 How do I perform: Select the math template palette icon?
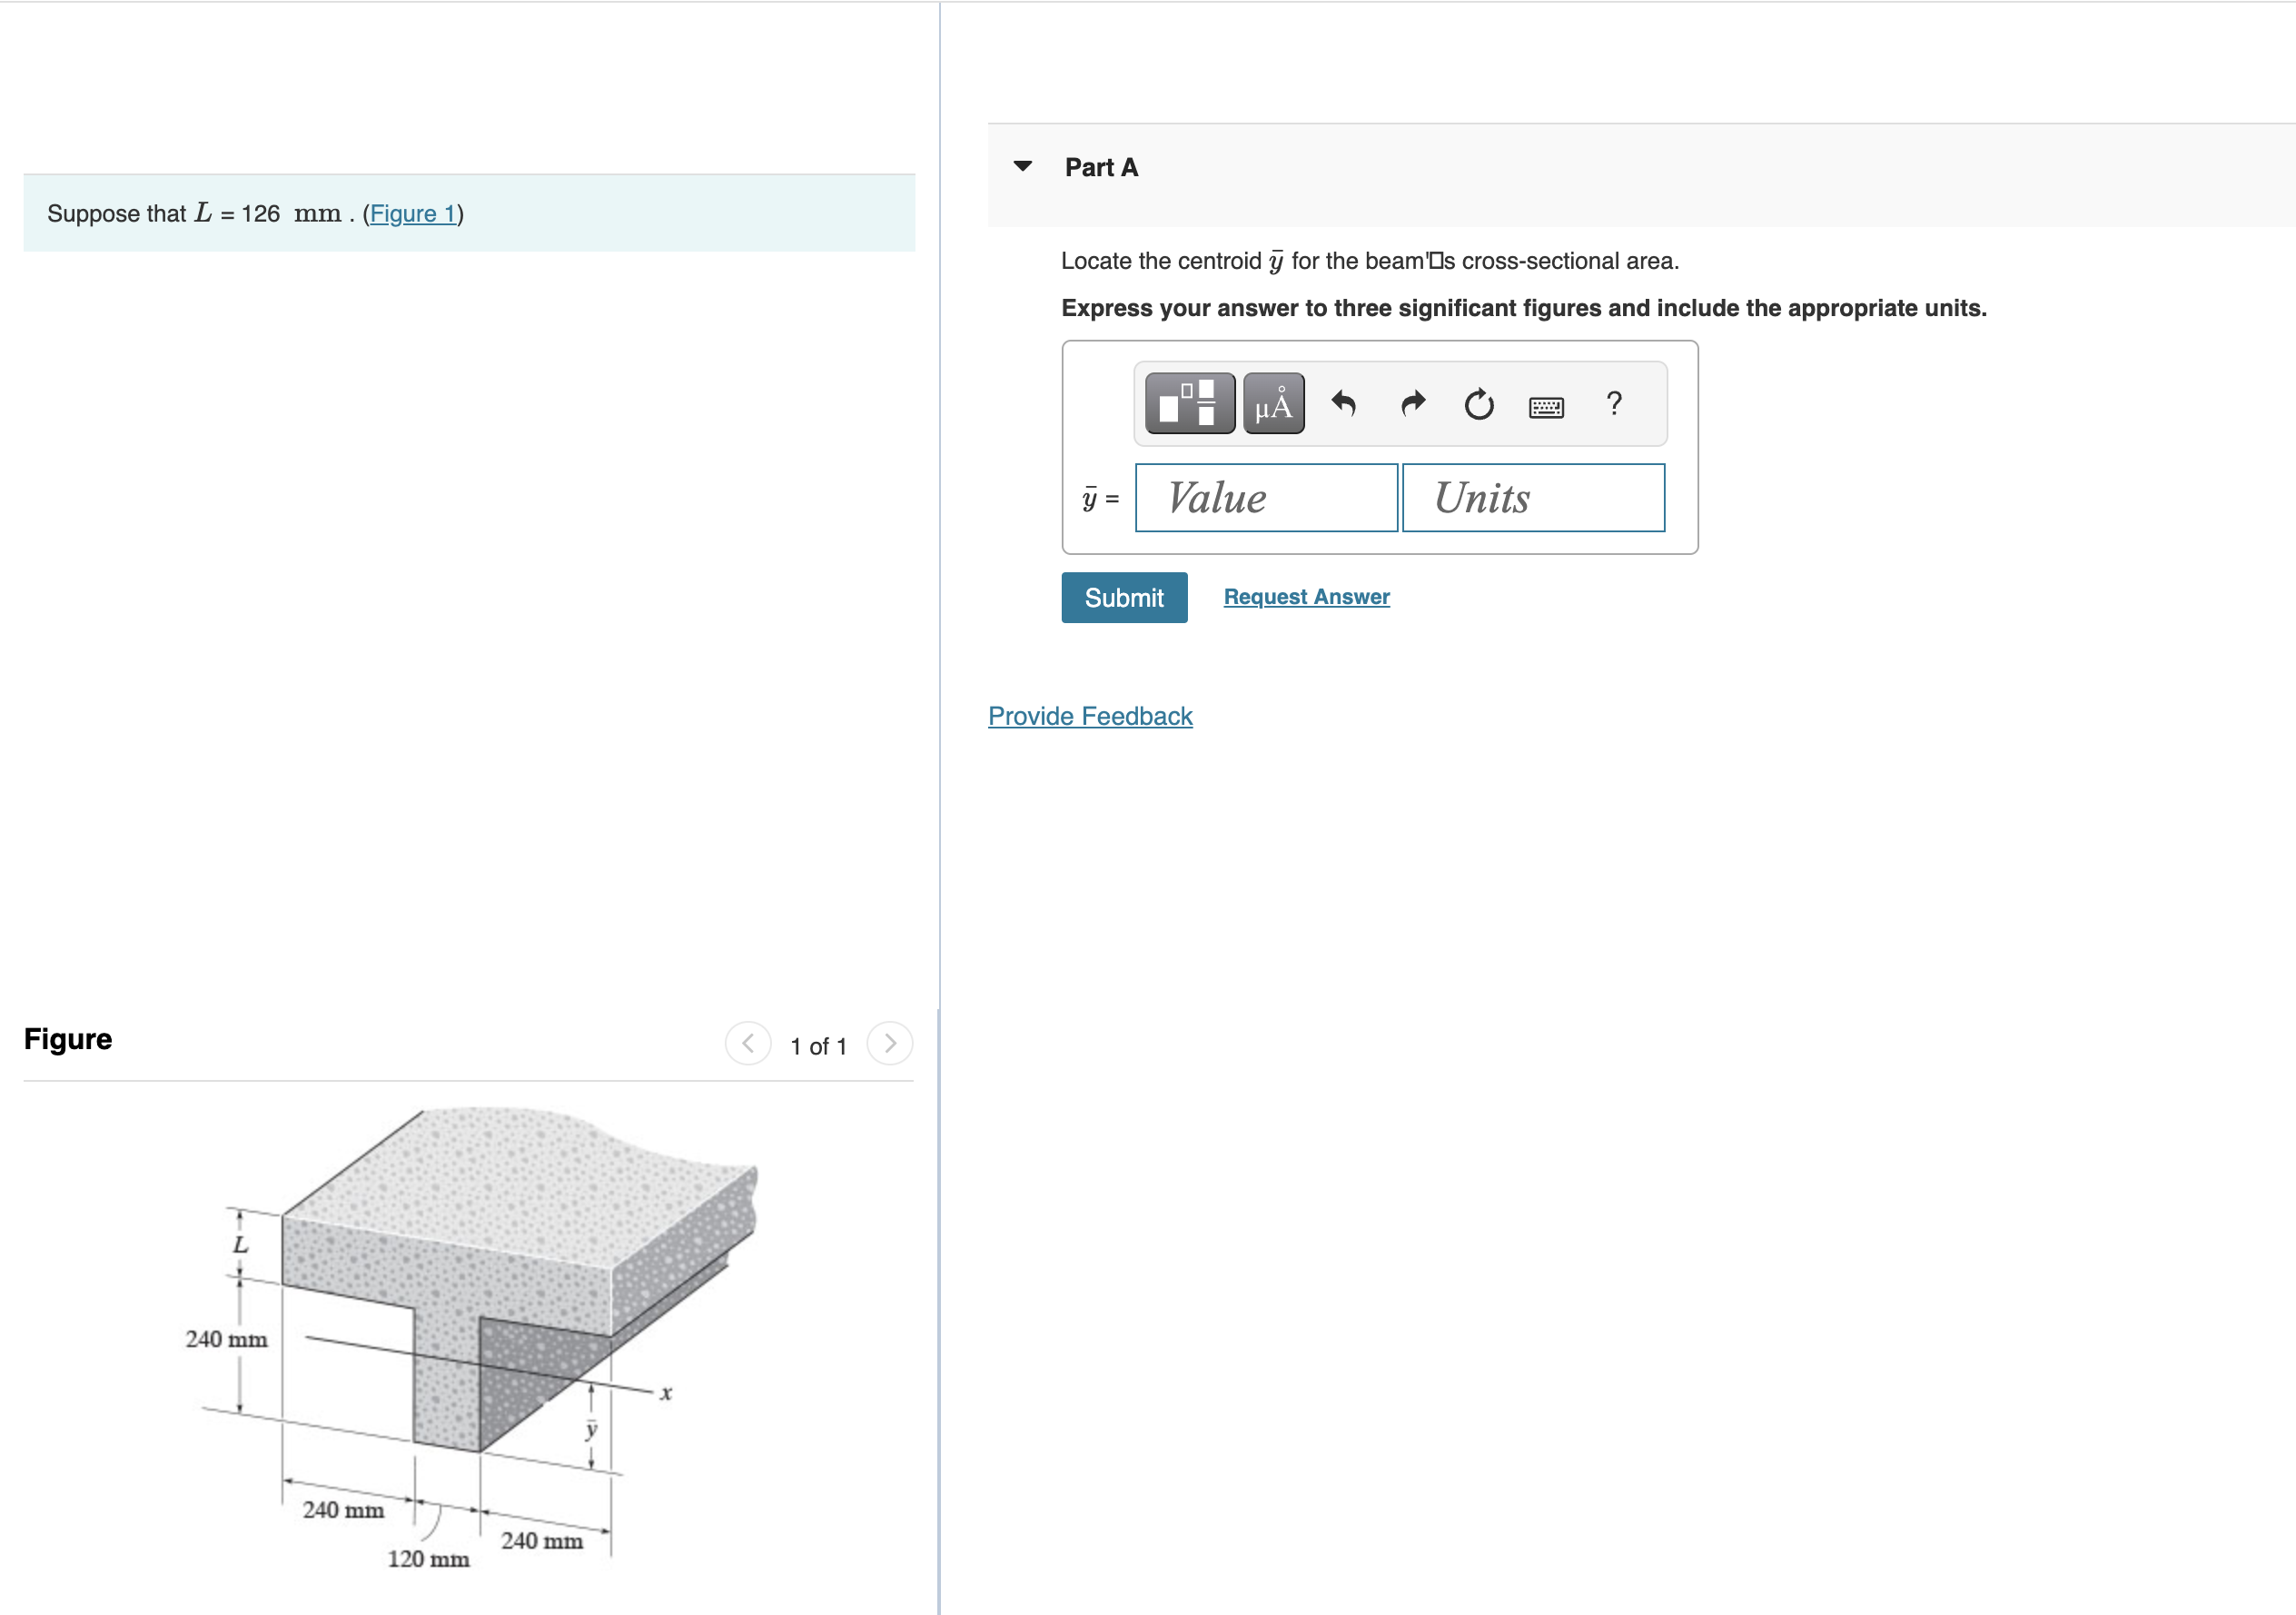(1189, 403)
